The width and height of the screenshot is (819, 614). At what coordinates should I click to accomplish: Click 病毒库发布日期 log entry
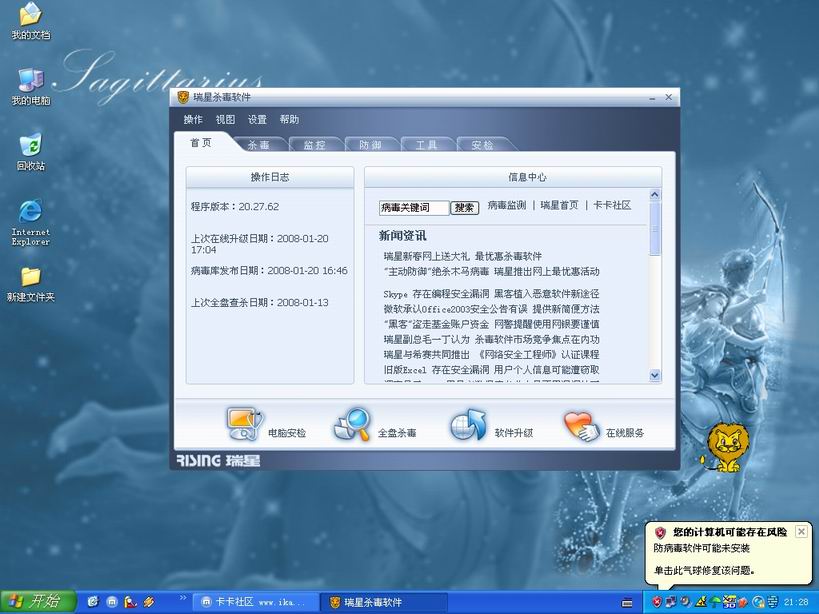(x=269, y=270)
